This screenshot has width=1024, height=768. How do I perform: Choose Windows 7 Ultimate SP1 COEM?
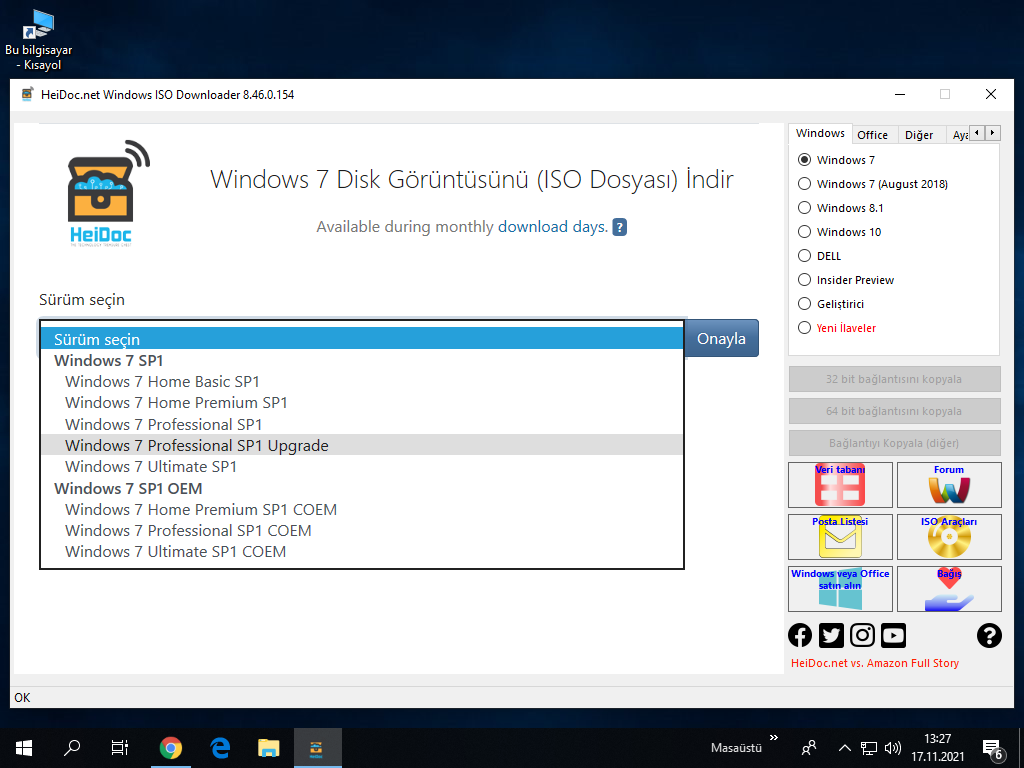coord(362,552)
